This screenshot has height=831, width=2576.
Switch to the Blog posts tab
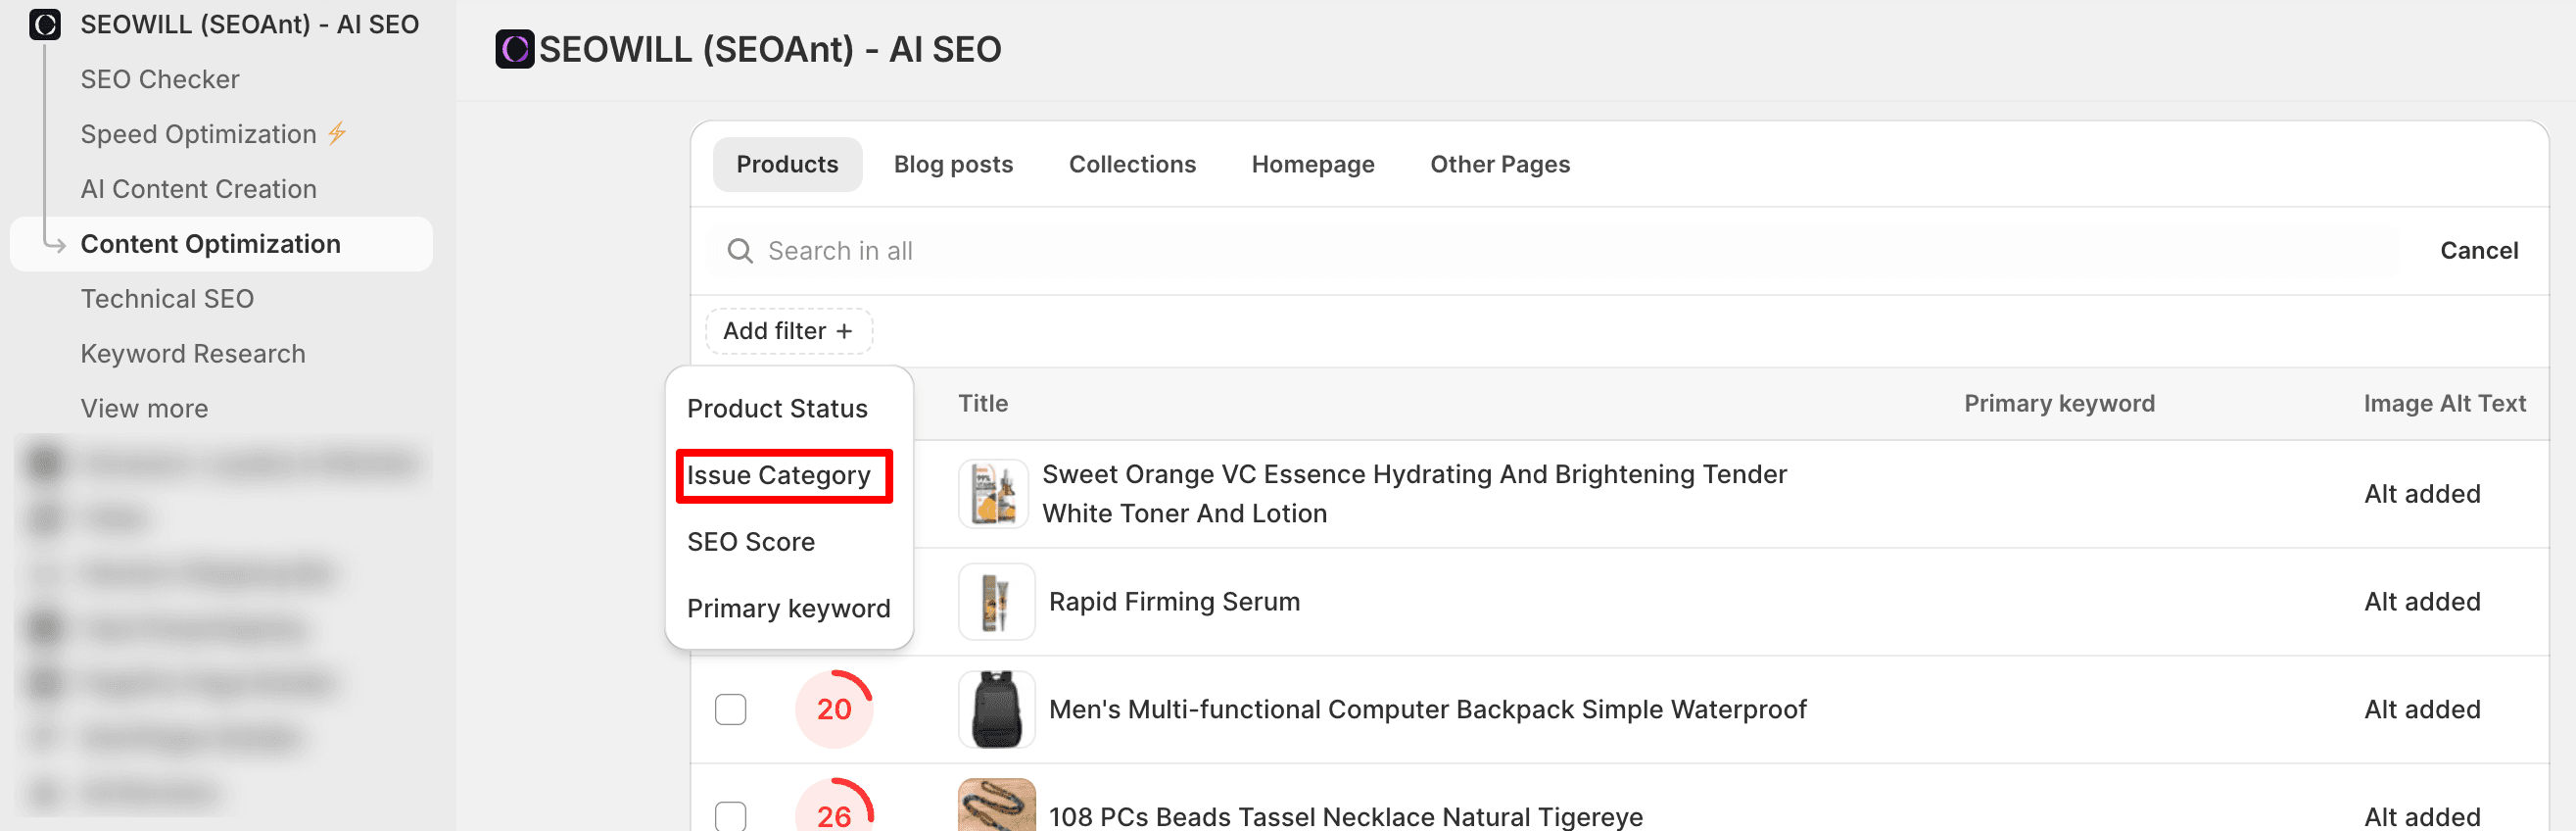[x=952, y=164]
